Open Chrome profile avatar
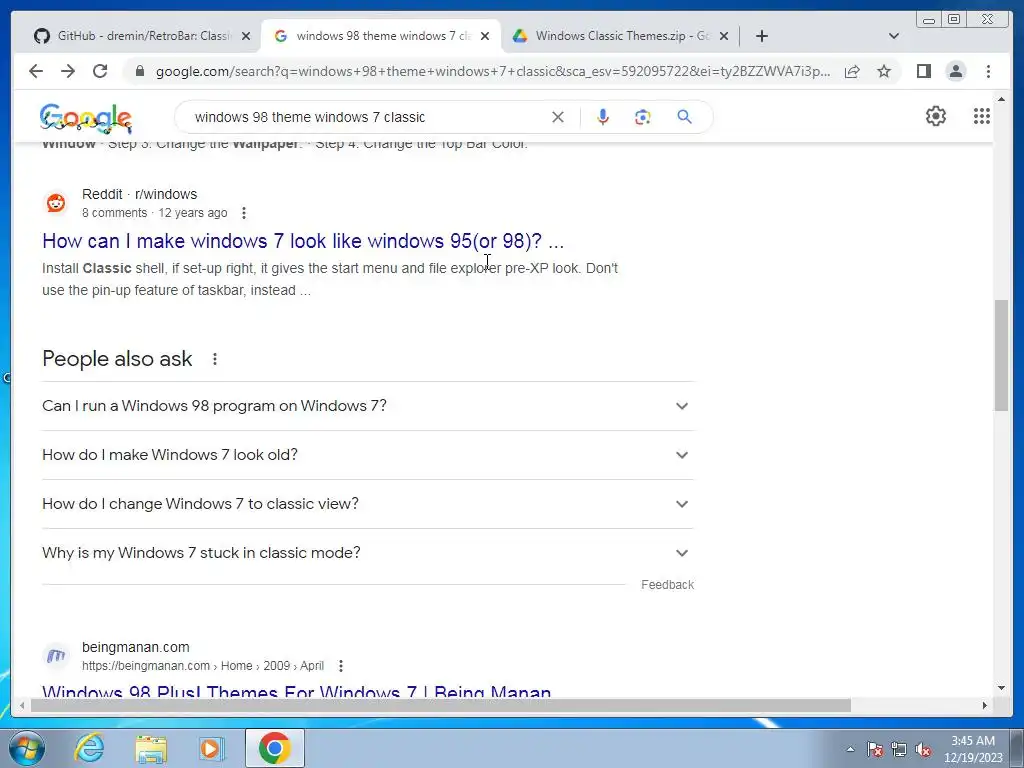Screen dimensions: 1024x768 [x=956, y=71]
